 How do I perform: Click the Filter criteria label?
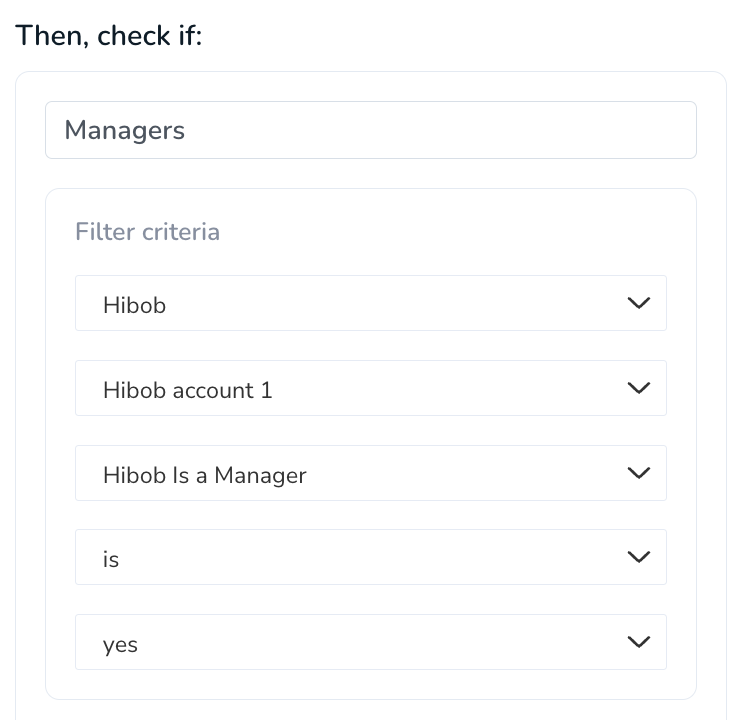pyautogui.click(x=147, y=232)
